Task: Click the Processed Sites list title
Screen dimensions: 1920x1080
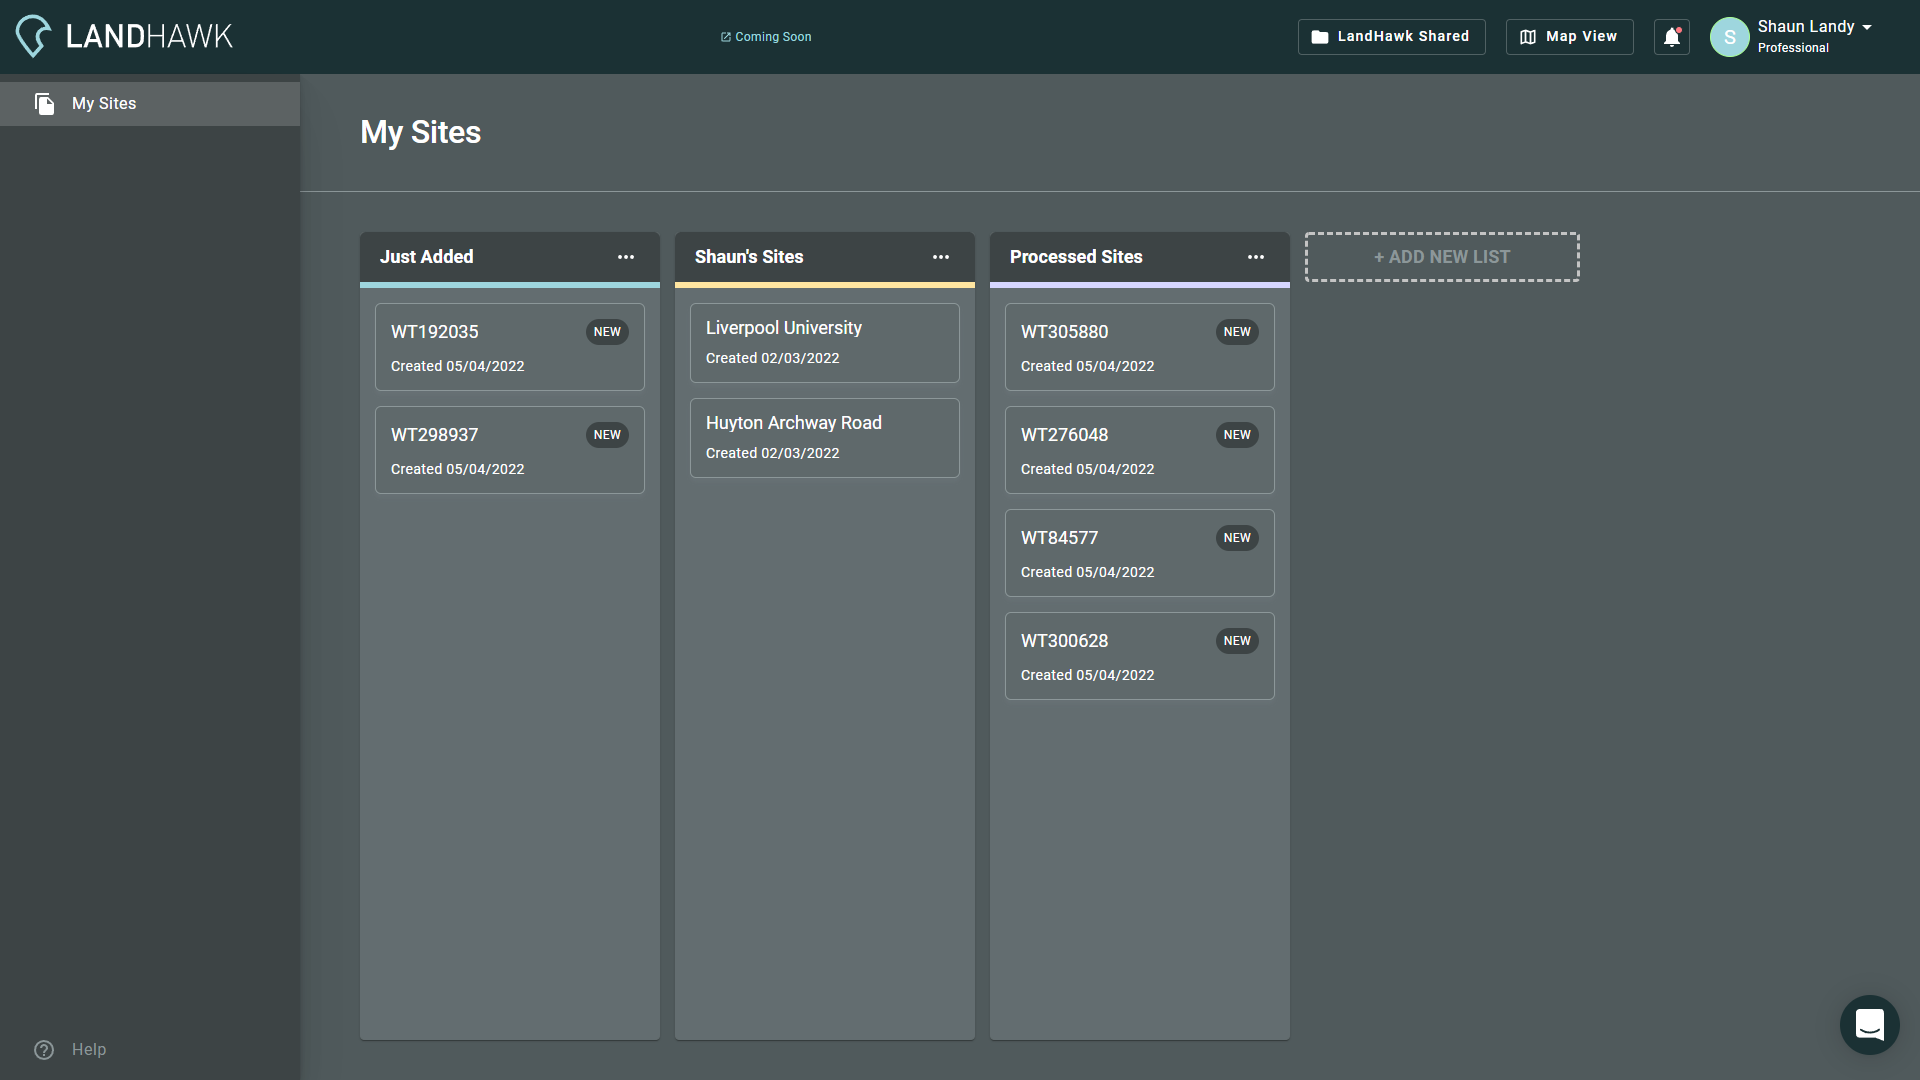Action: [1076, 257]
